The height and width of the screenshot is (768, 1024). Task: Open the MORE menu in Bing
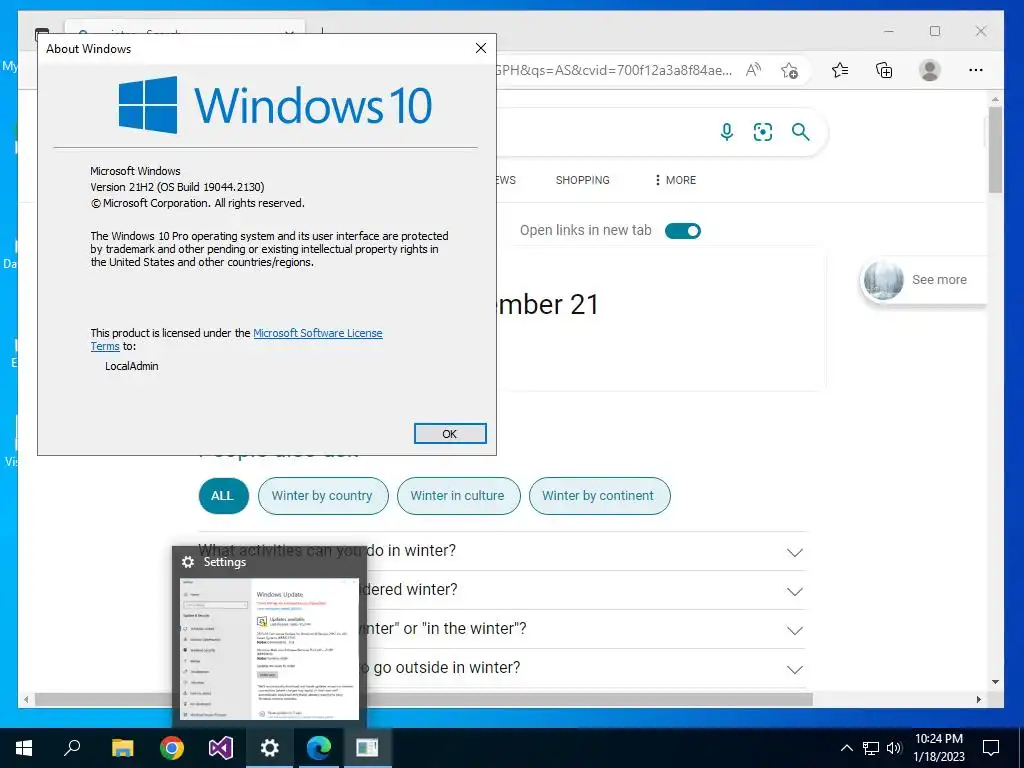675,180
